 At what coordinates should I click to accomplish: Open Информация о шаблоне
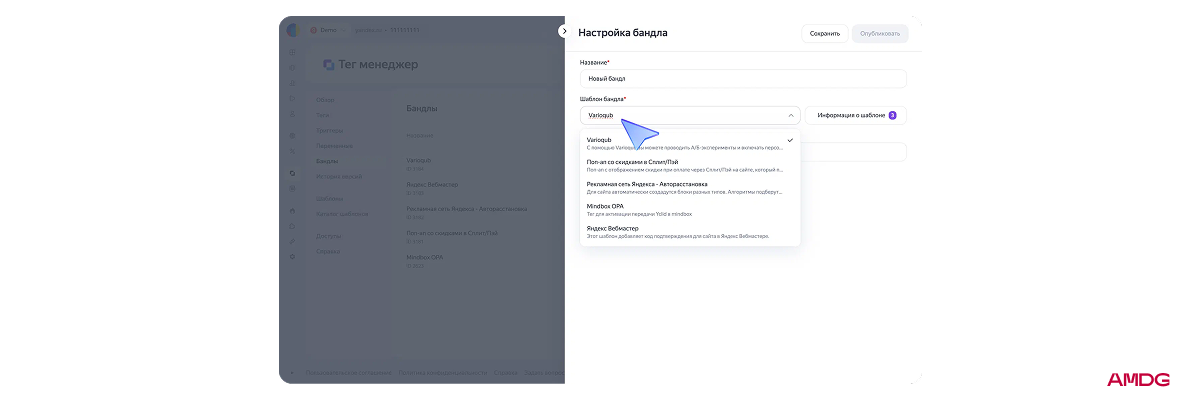coord(856,115)
